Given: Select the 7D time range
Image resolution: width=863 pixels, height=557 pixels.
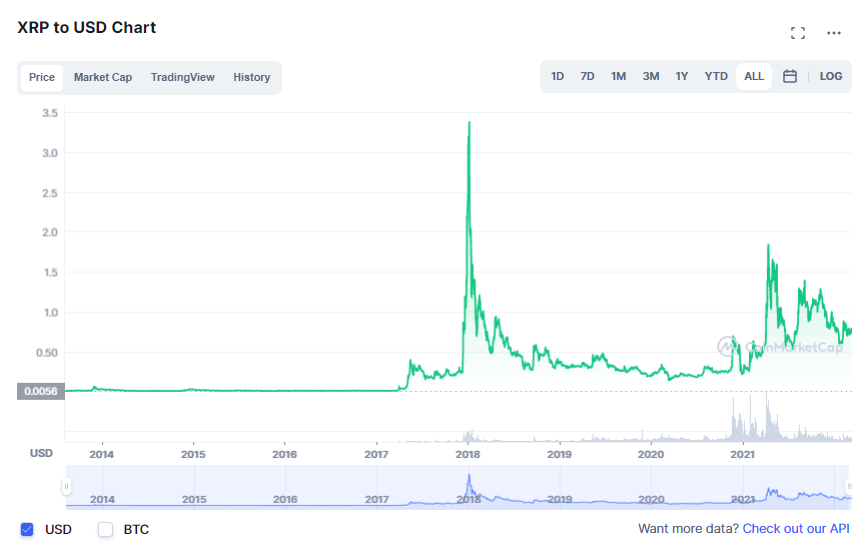Looking at the screenshot, I should click(587, 77).
